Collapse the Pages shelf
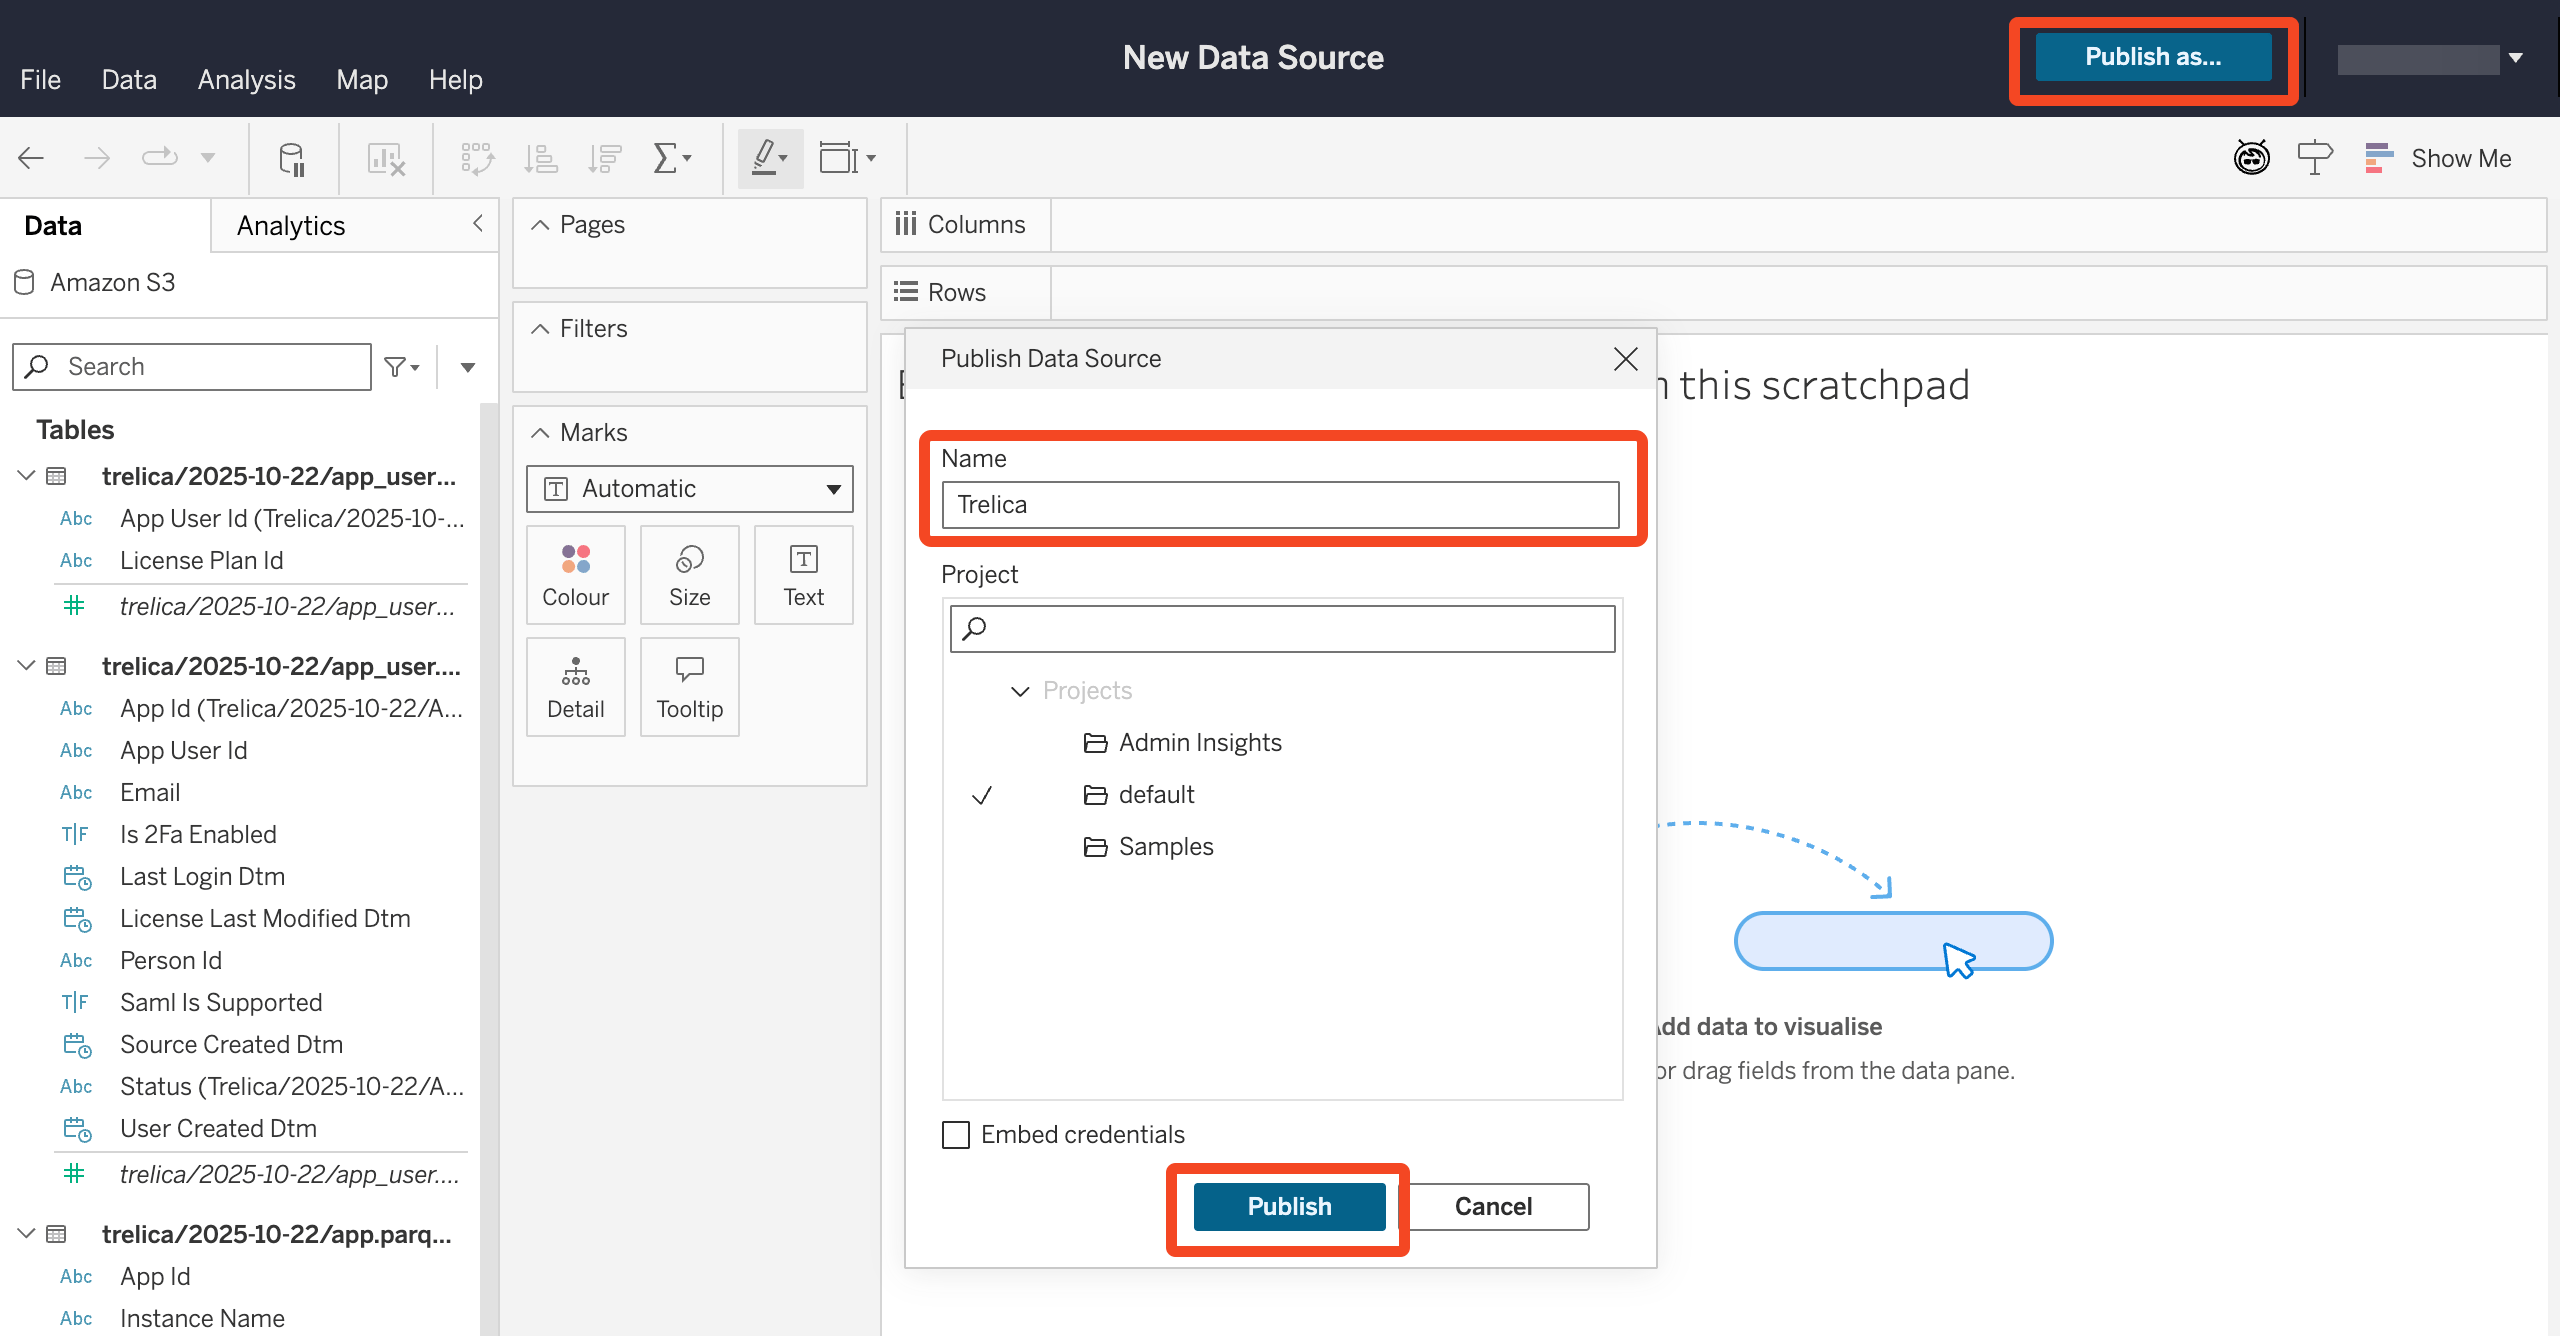 click(540, 225)
